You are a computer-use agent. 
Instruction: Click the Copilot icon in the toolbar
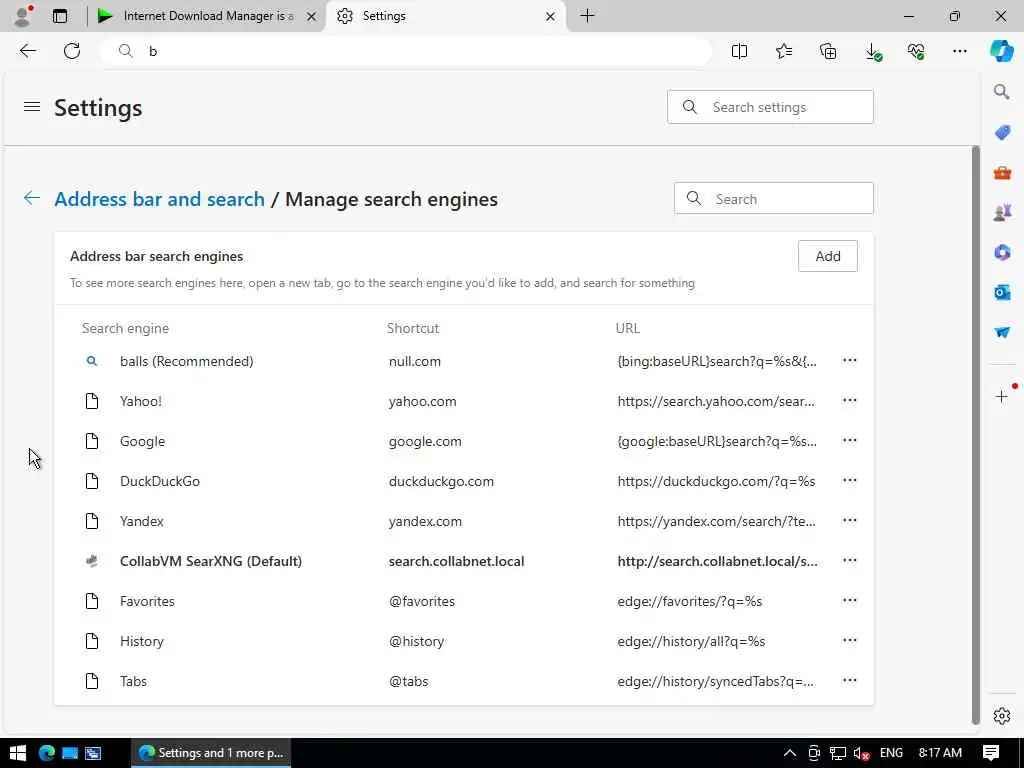(x=1001, y=51)
